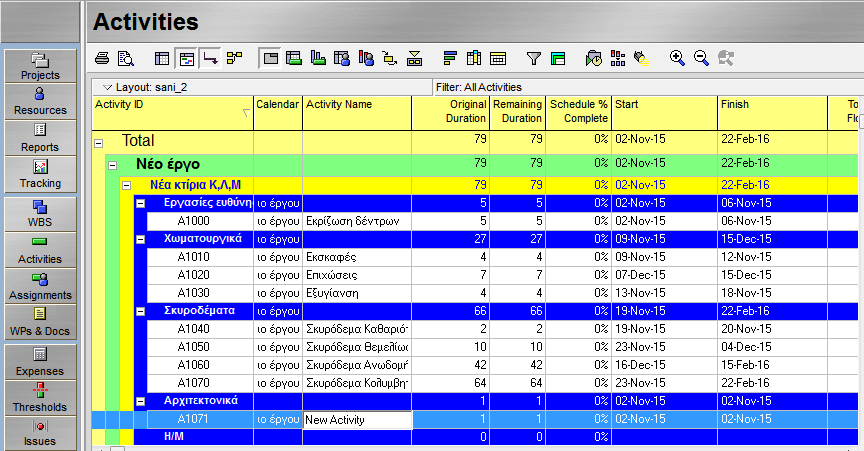Collapse the Νέα κτίρια Κ,Λ,Μ group

point(126,185)
